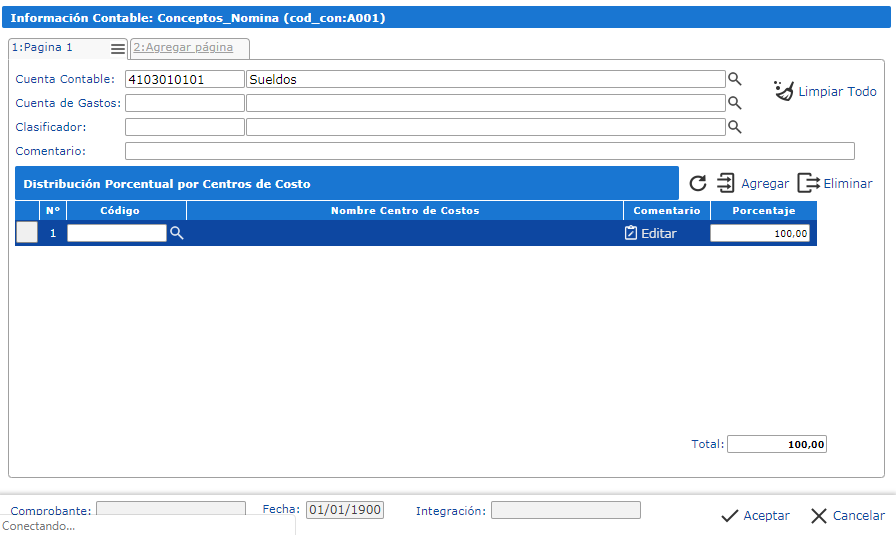Focus the Código field in row 1
The width and height of the screenshot is (896, 535).
[x=117, y=233]
